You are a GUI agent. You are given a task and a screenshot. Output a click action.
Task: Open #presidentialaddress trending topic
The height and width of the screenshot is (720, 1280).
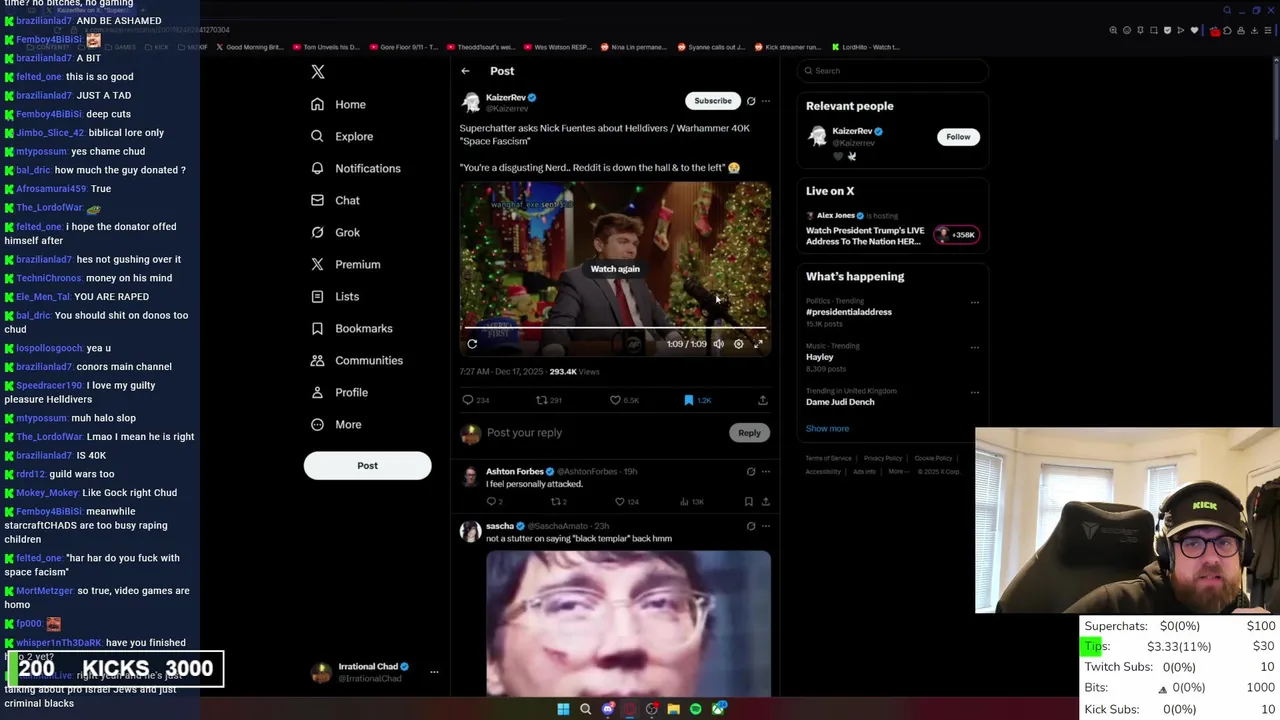[x=849, y=312]
